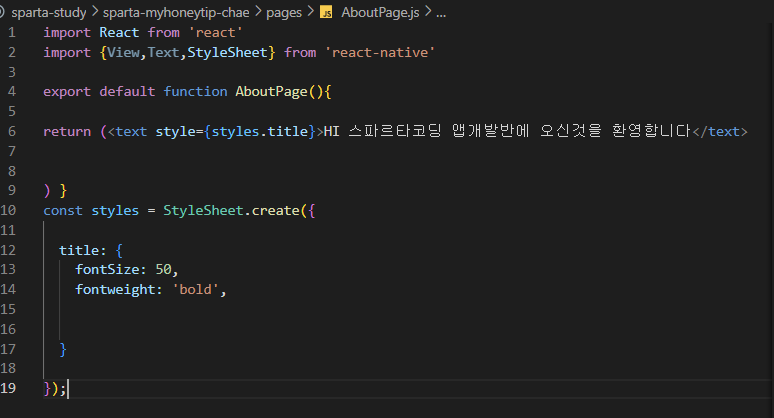Click the 'bold' string value
774x418 pixels.
pos(195,289)
